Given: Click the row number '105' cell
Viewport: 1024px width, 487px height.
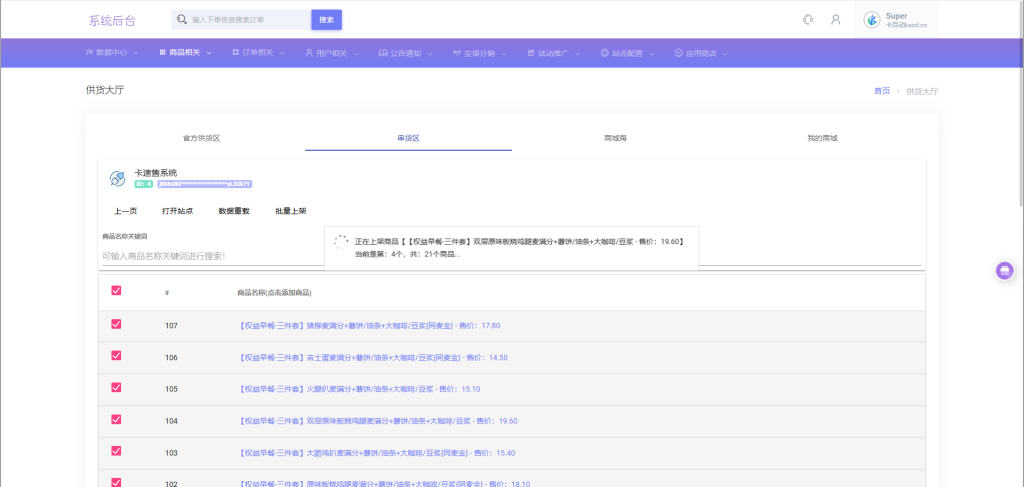Looking at the screenshot, I should (171, 389).
